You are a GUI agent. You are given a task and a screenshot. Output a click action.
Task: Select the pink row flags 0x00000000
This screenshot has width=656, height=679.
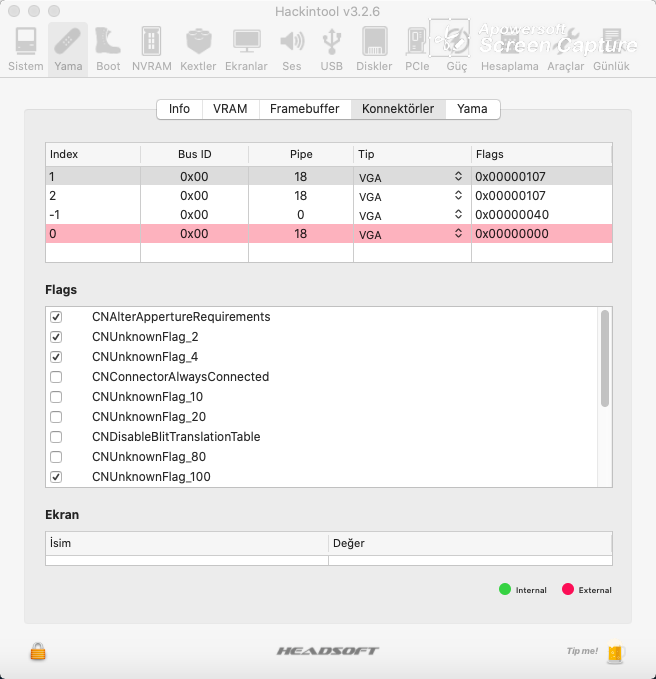pos(512,234)
